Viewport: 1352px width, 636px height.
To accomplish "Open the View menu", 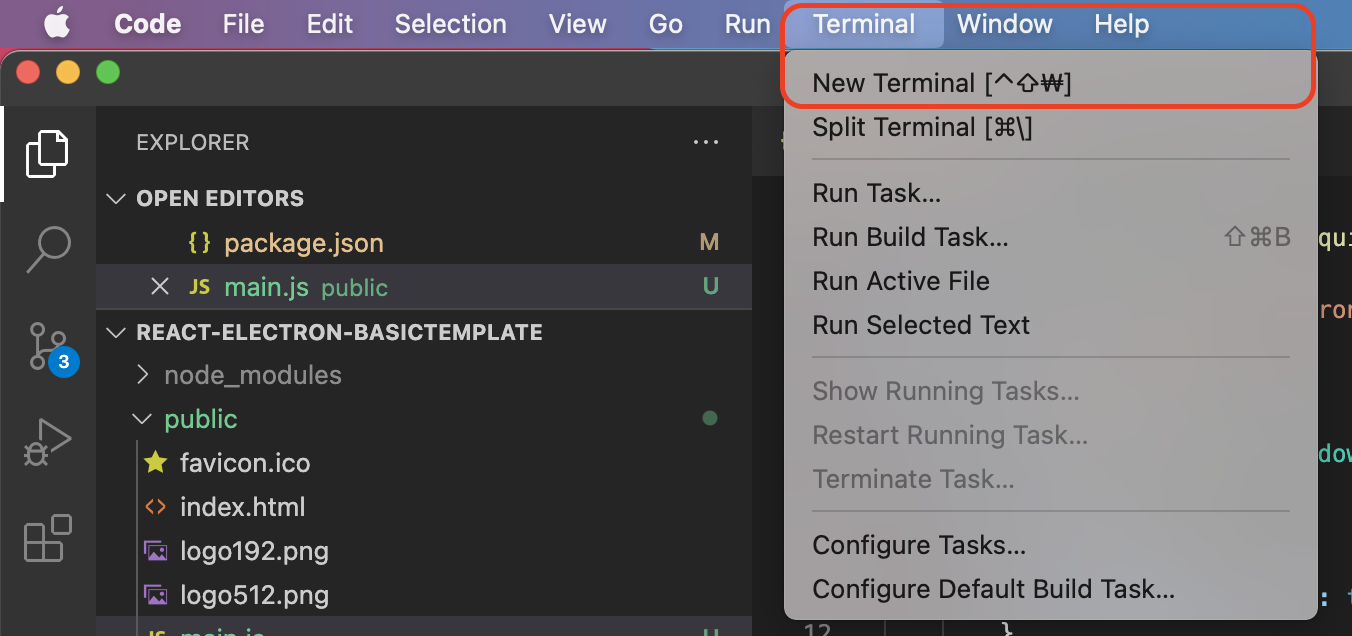I will coord(578,24).
